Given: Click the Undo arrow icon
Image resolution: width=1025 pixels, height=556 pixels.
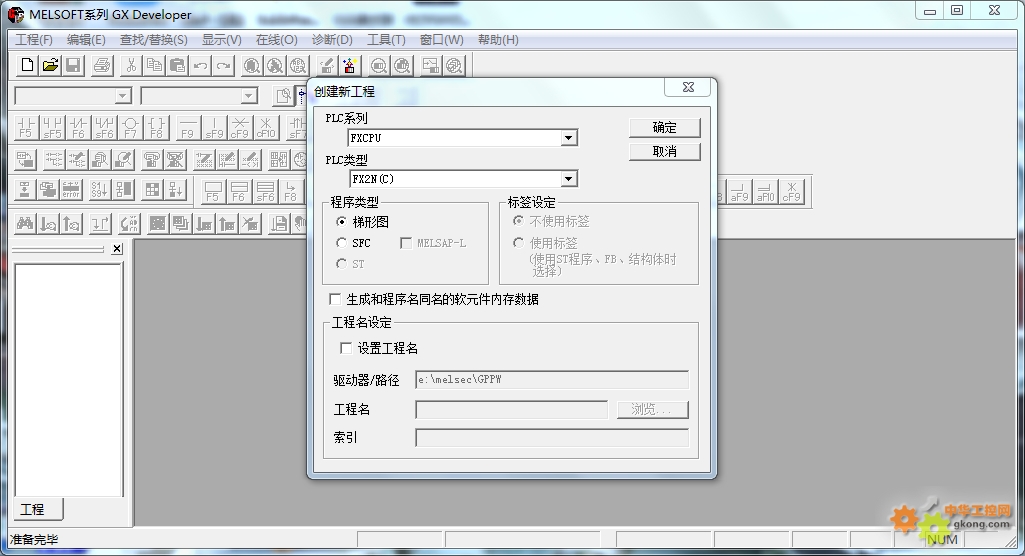Looking at the screenshot, I should [201, 65].
